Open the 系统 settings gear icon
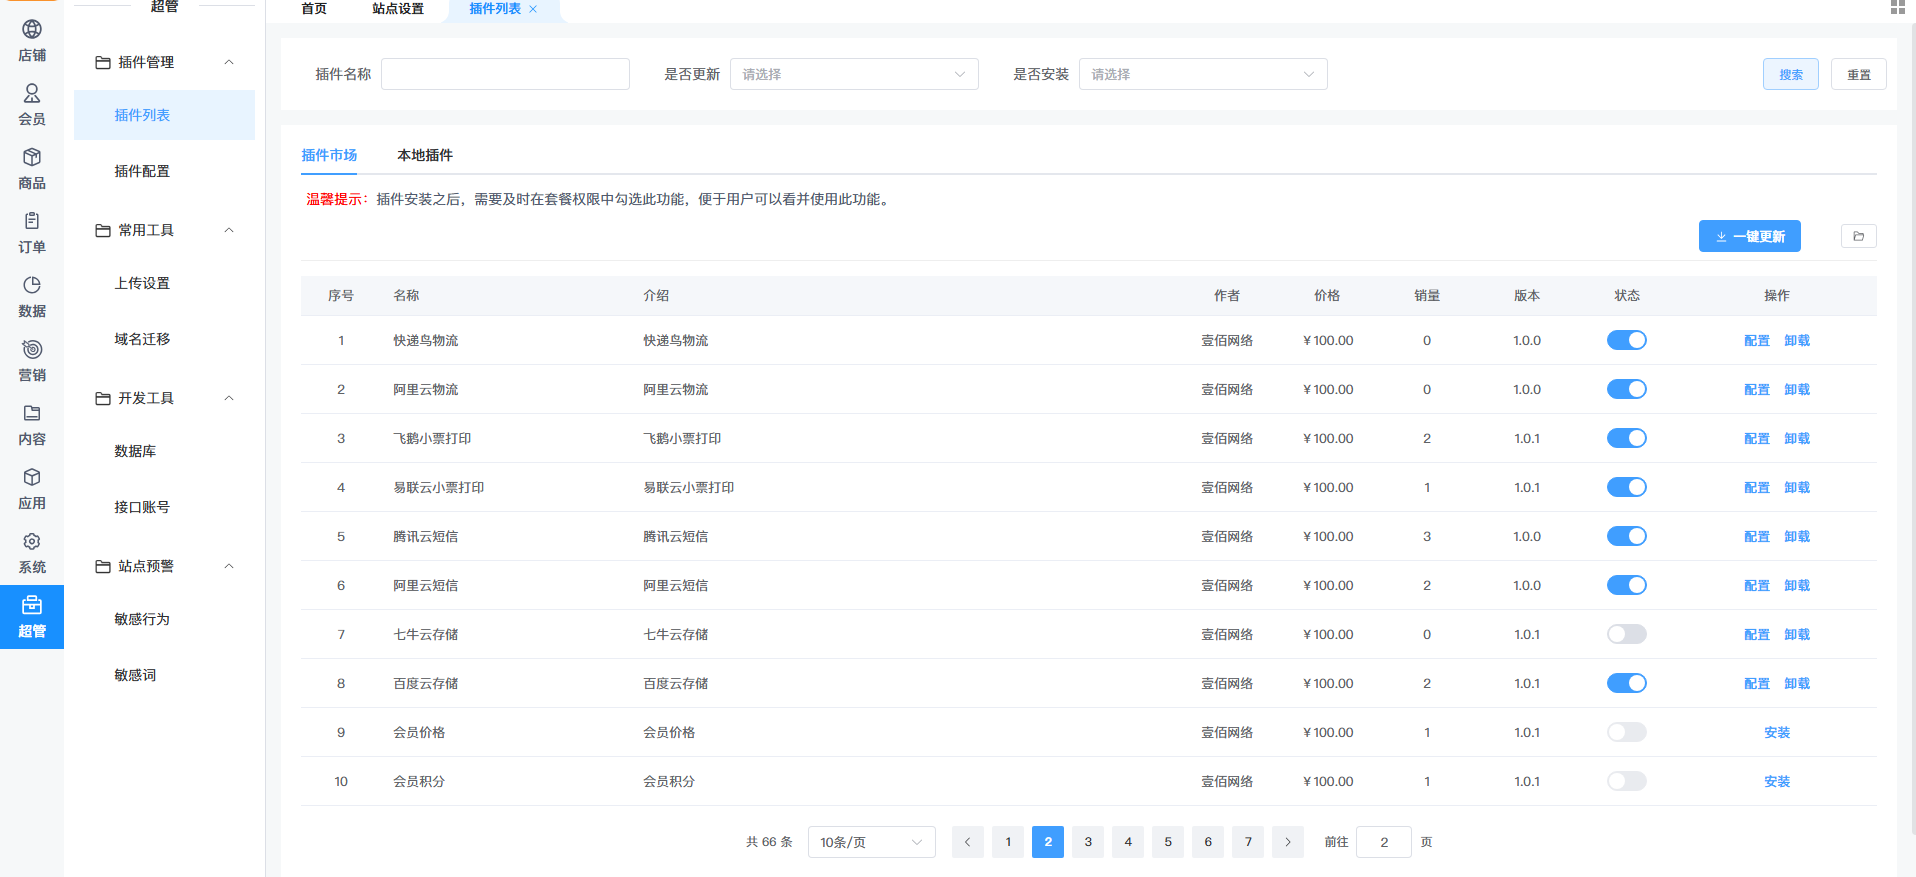The height and width of the screenshot is (877, 1916). pyautogui.click(x=32, y=541)
